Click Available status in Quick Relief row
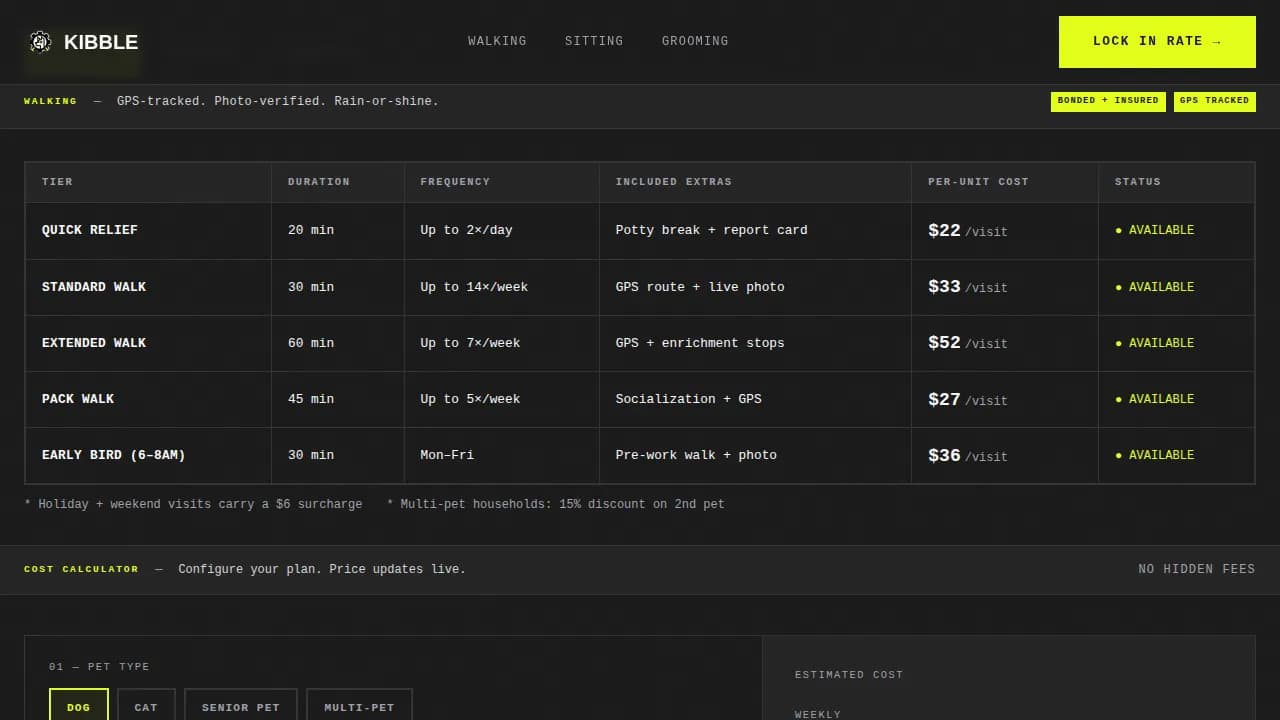1280x720 pixels. tap(1155, 230)
